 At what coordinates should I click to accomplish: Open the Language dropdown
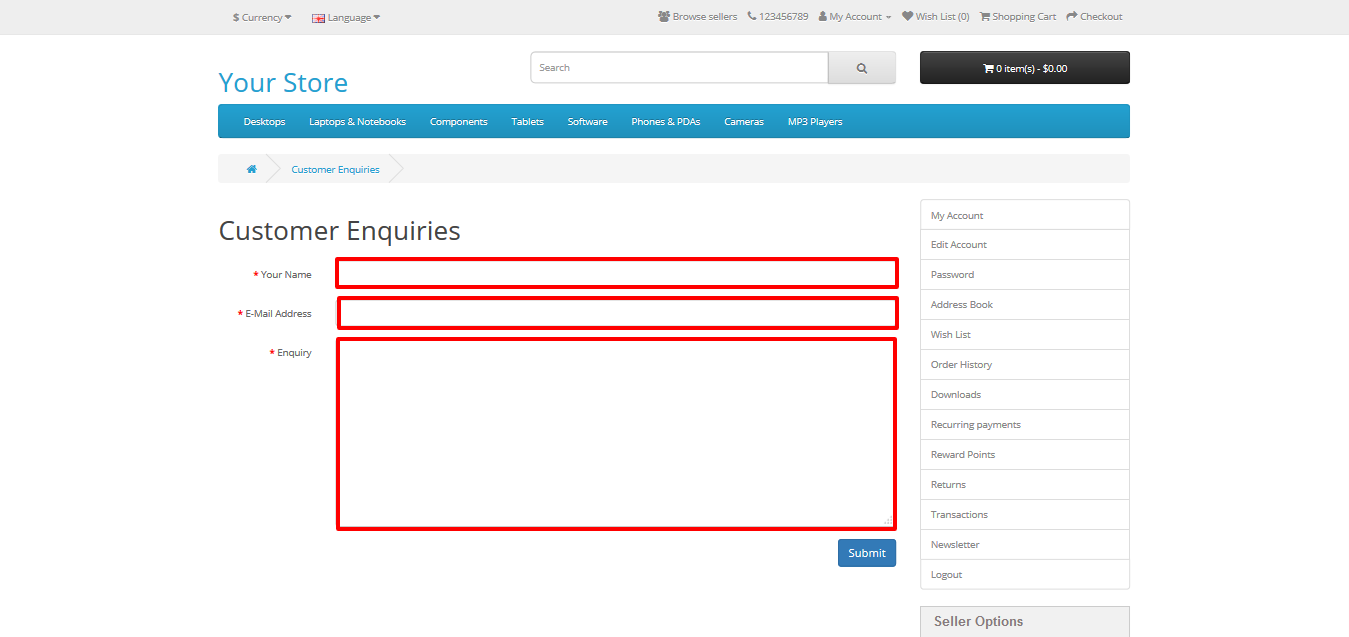[346, 17]
